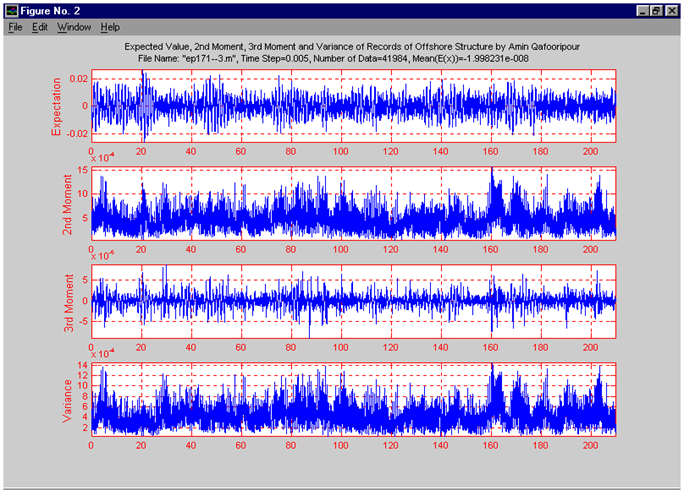684x490 pixels.
Task: Select the 2nd Moment y-axis label
Action: click(69, 204)
